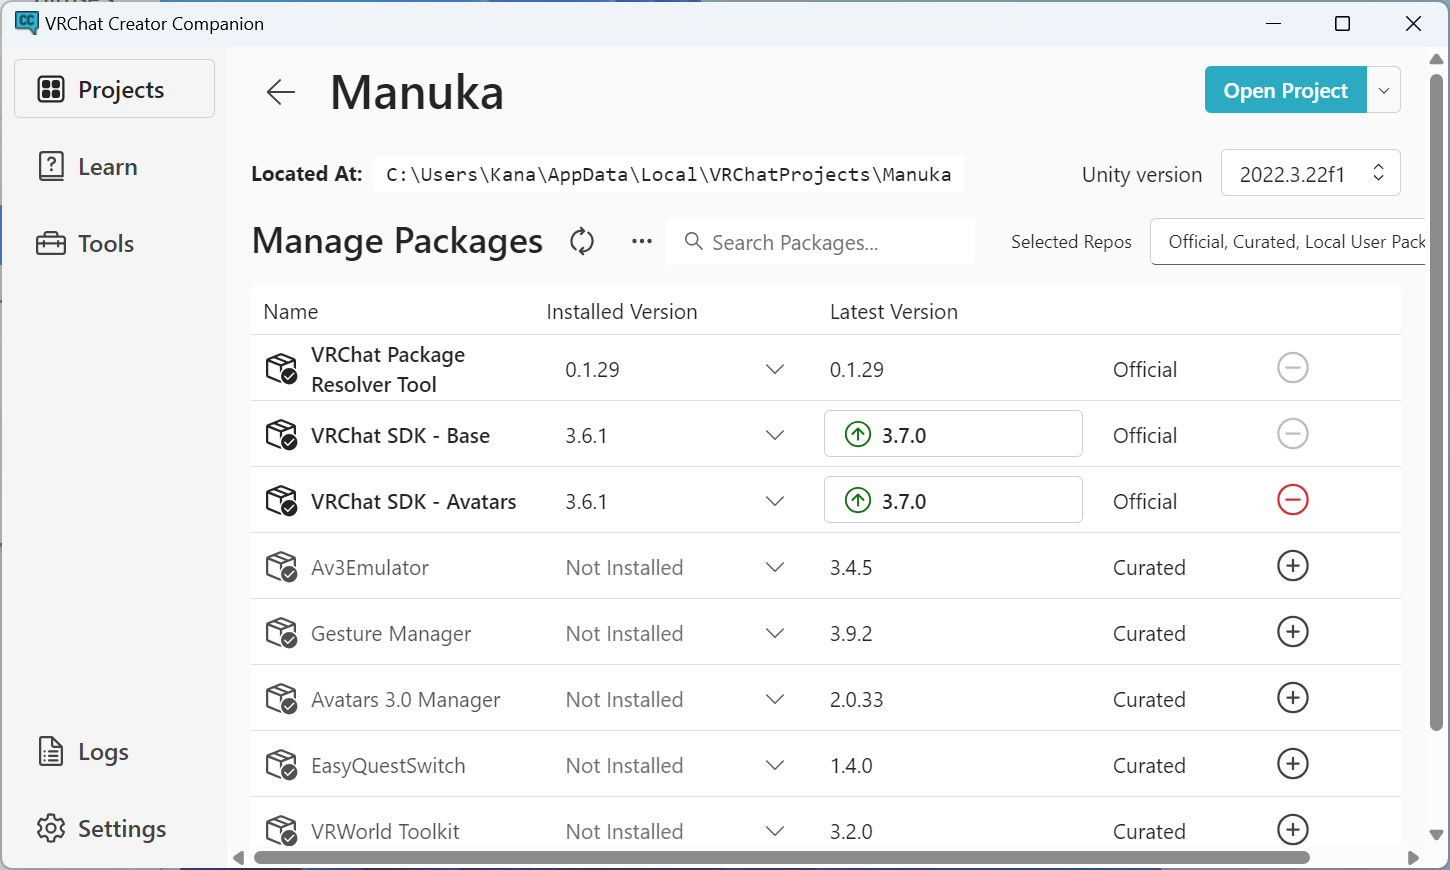This screenshot has width=1450, height=870.
Task: Click latest version 0.1.29 of Resolver Tool
Action: (857, 369)
